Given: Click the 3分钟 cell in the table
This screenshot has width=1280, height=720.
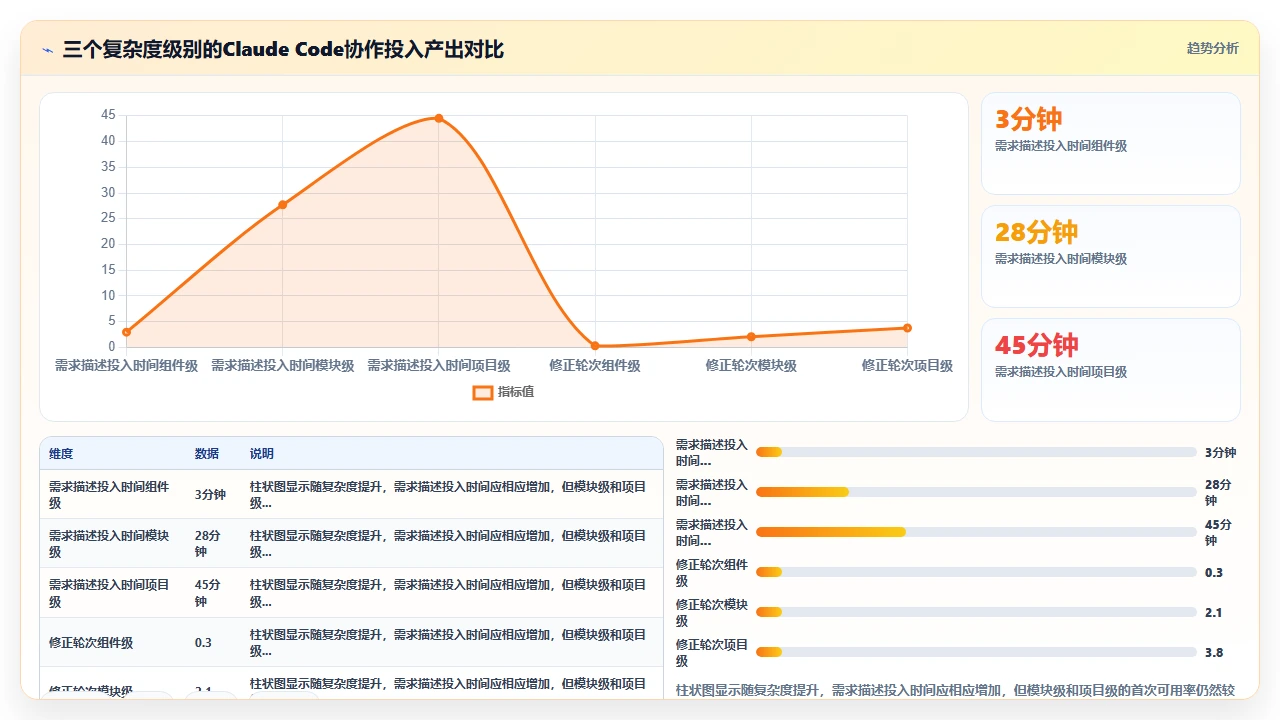Looking at the screenshot, I should pyautogui.click(x=210, y=495).
